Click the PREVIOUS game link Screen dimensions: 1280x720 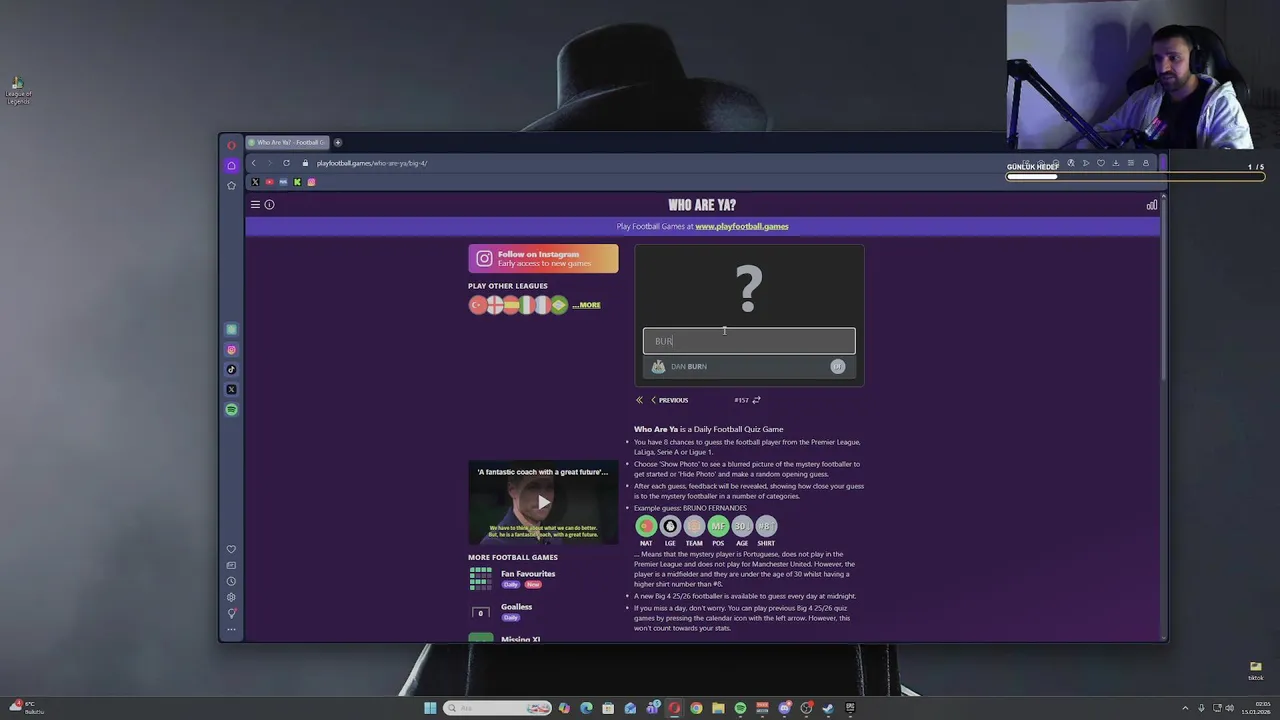pyautogui.click(x=670, y=400)
